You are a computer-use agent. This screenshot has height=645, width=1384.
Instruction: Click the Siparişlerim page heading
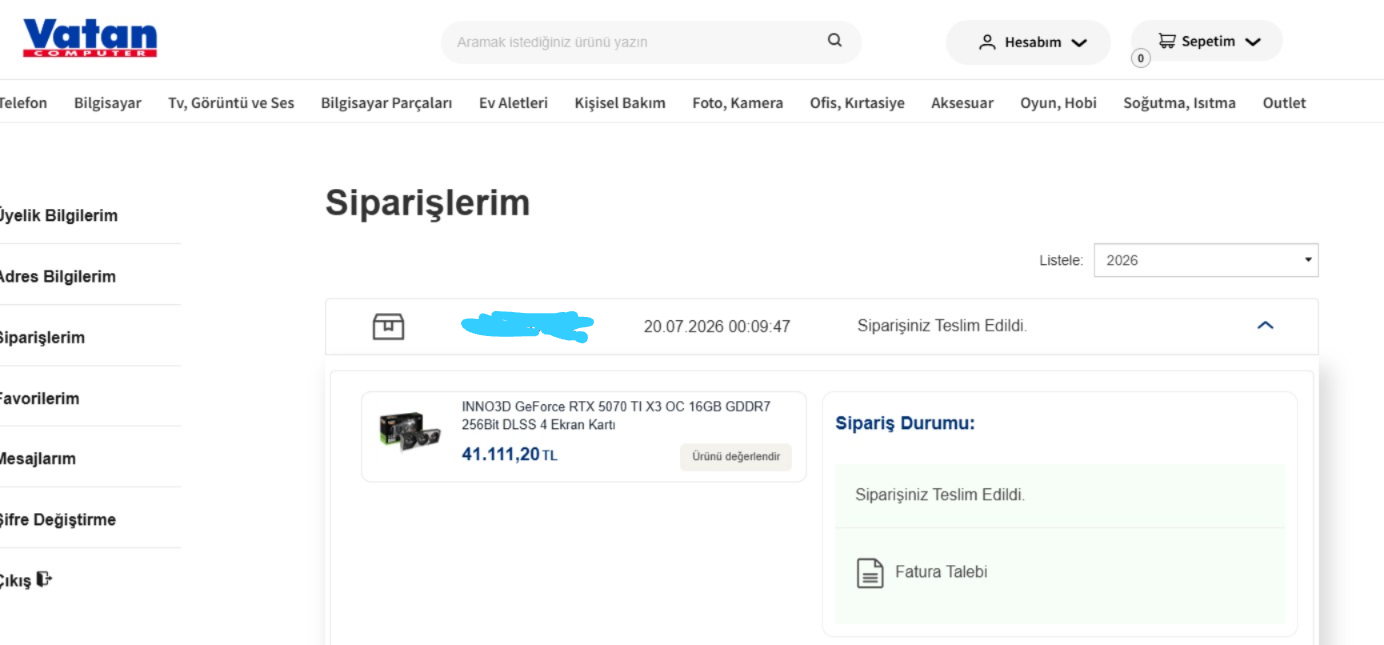pos(427,203)
